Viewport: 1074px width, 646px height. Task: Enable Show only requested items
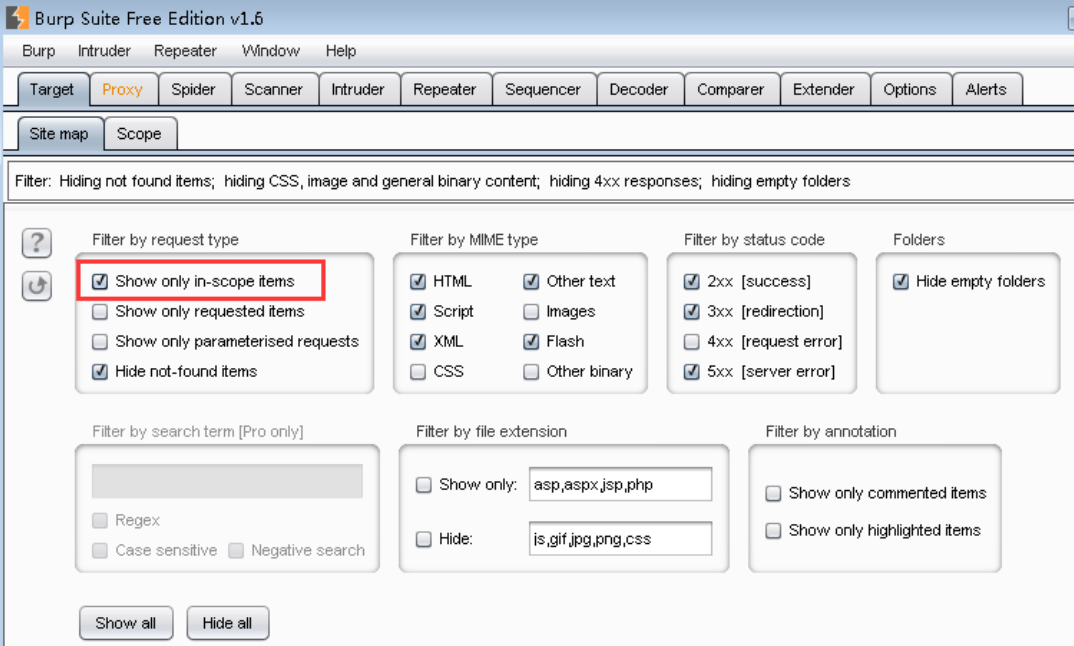[100, 312]
